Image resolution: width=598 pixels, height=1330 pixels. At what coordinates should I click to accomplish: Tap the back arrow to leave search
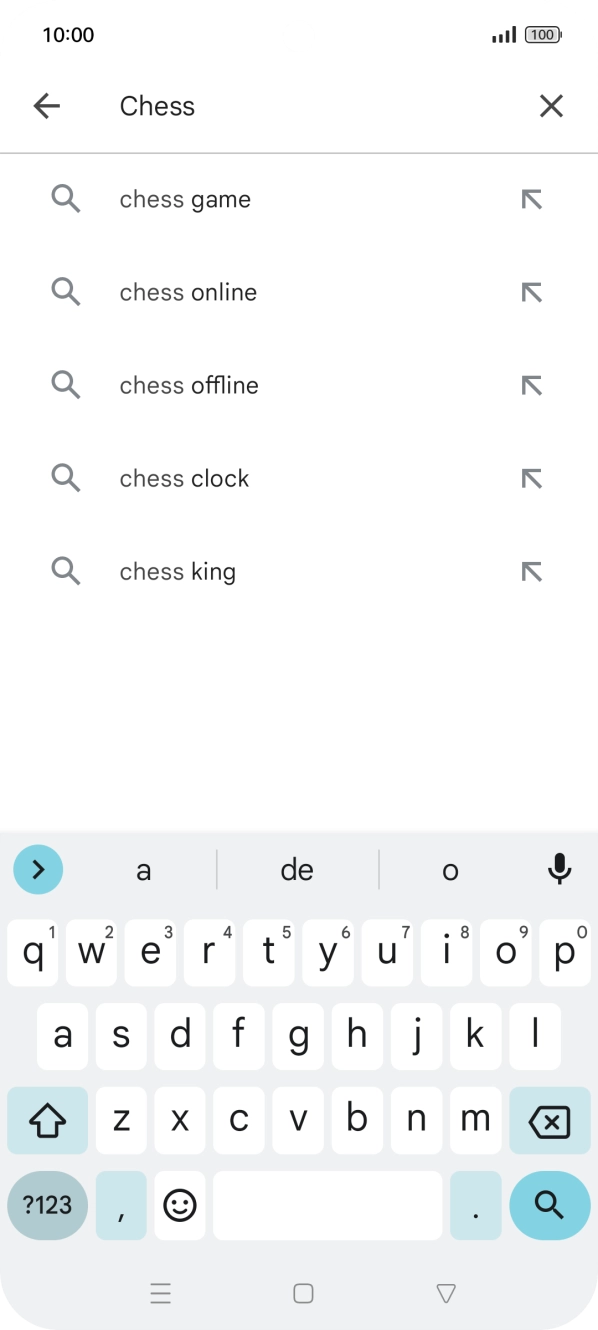coord(47,105)
